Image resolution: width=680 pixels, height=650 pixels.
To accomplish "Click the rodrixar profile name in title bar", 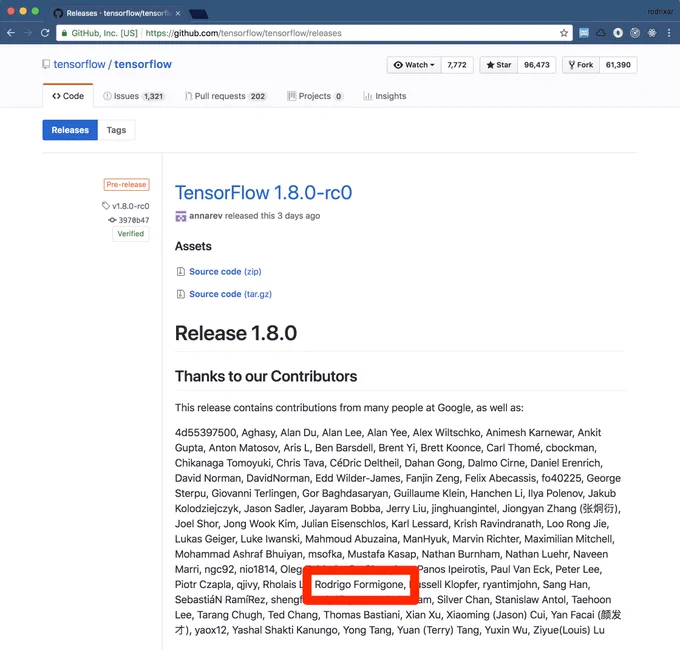I will pyautogui.click(x=660, y=12).
